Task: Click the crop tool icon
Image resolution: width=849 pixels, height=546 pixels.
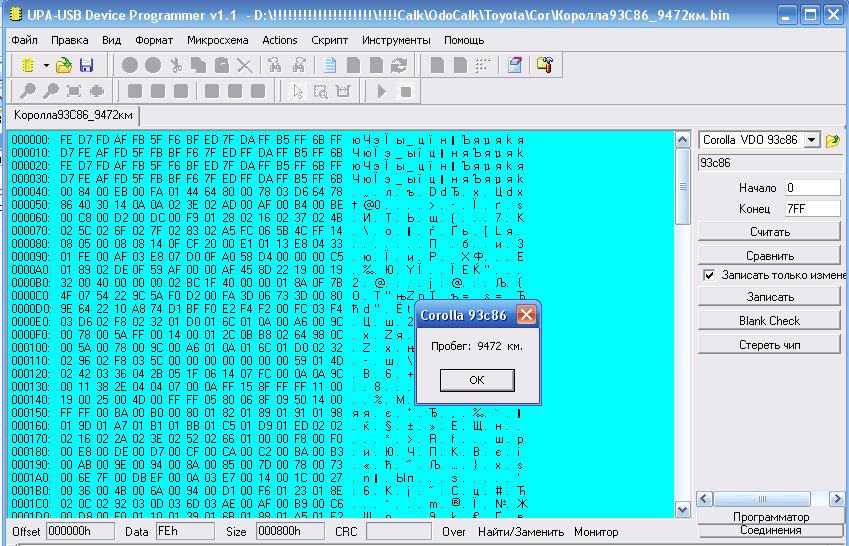Action: (343, 91)
